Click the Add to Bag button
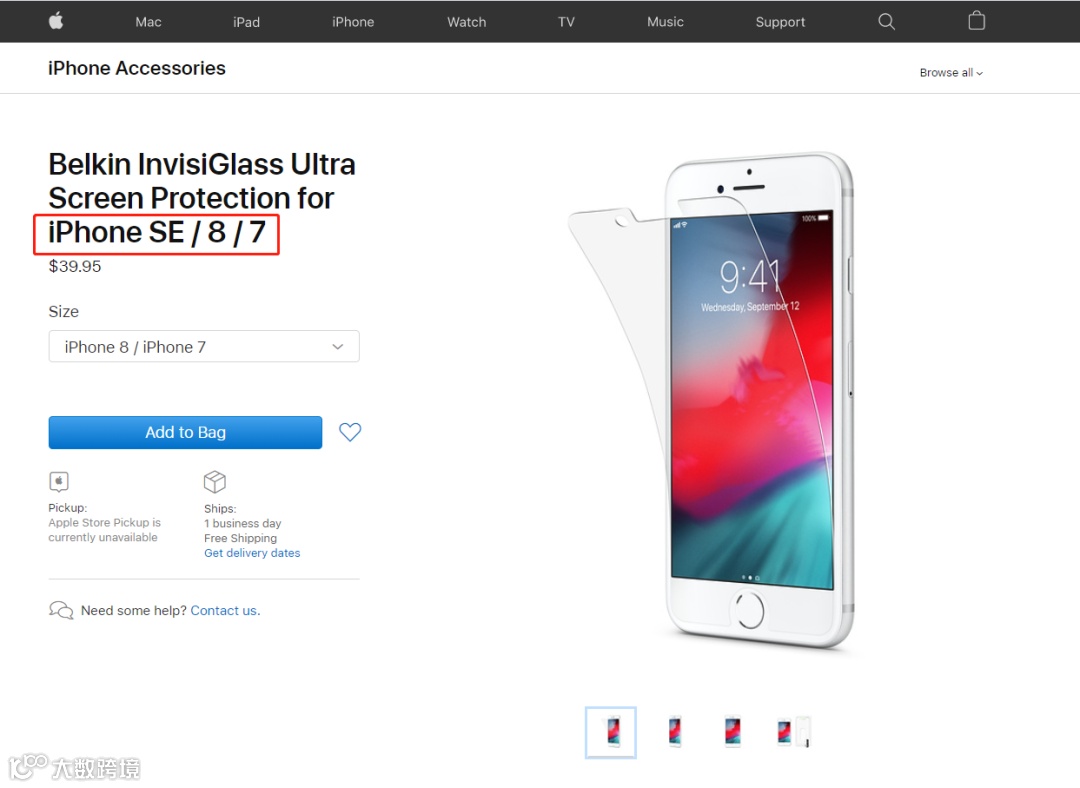This screenshot has width=1080, height=788. click(x=185, y=433)
